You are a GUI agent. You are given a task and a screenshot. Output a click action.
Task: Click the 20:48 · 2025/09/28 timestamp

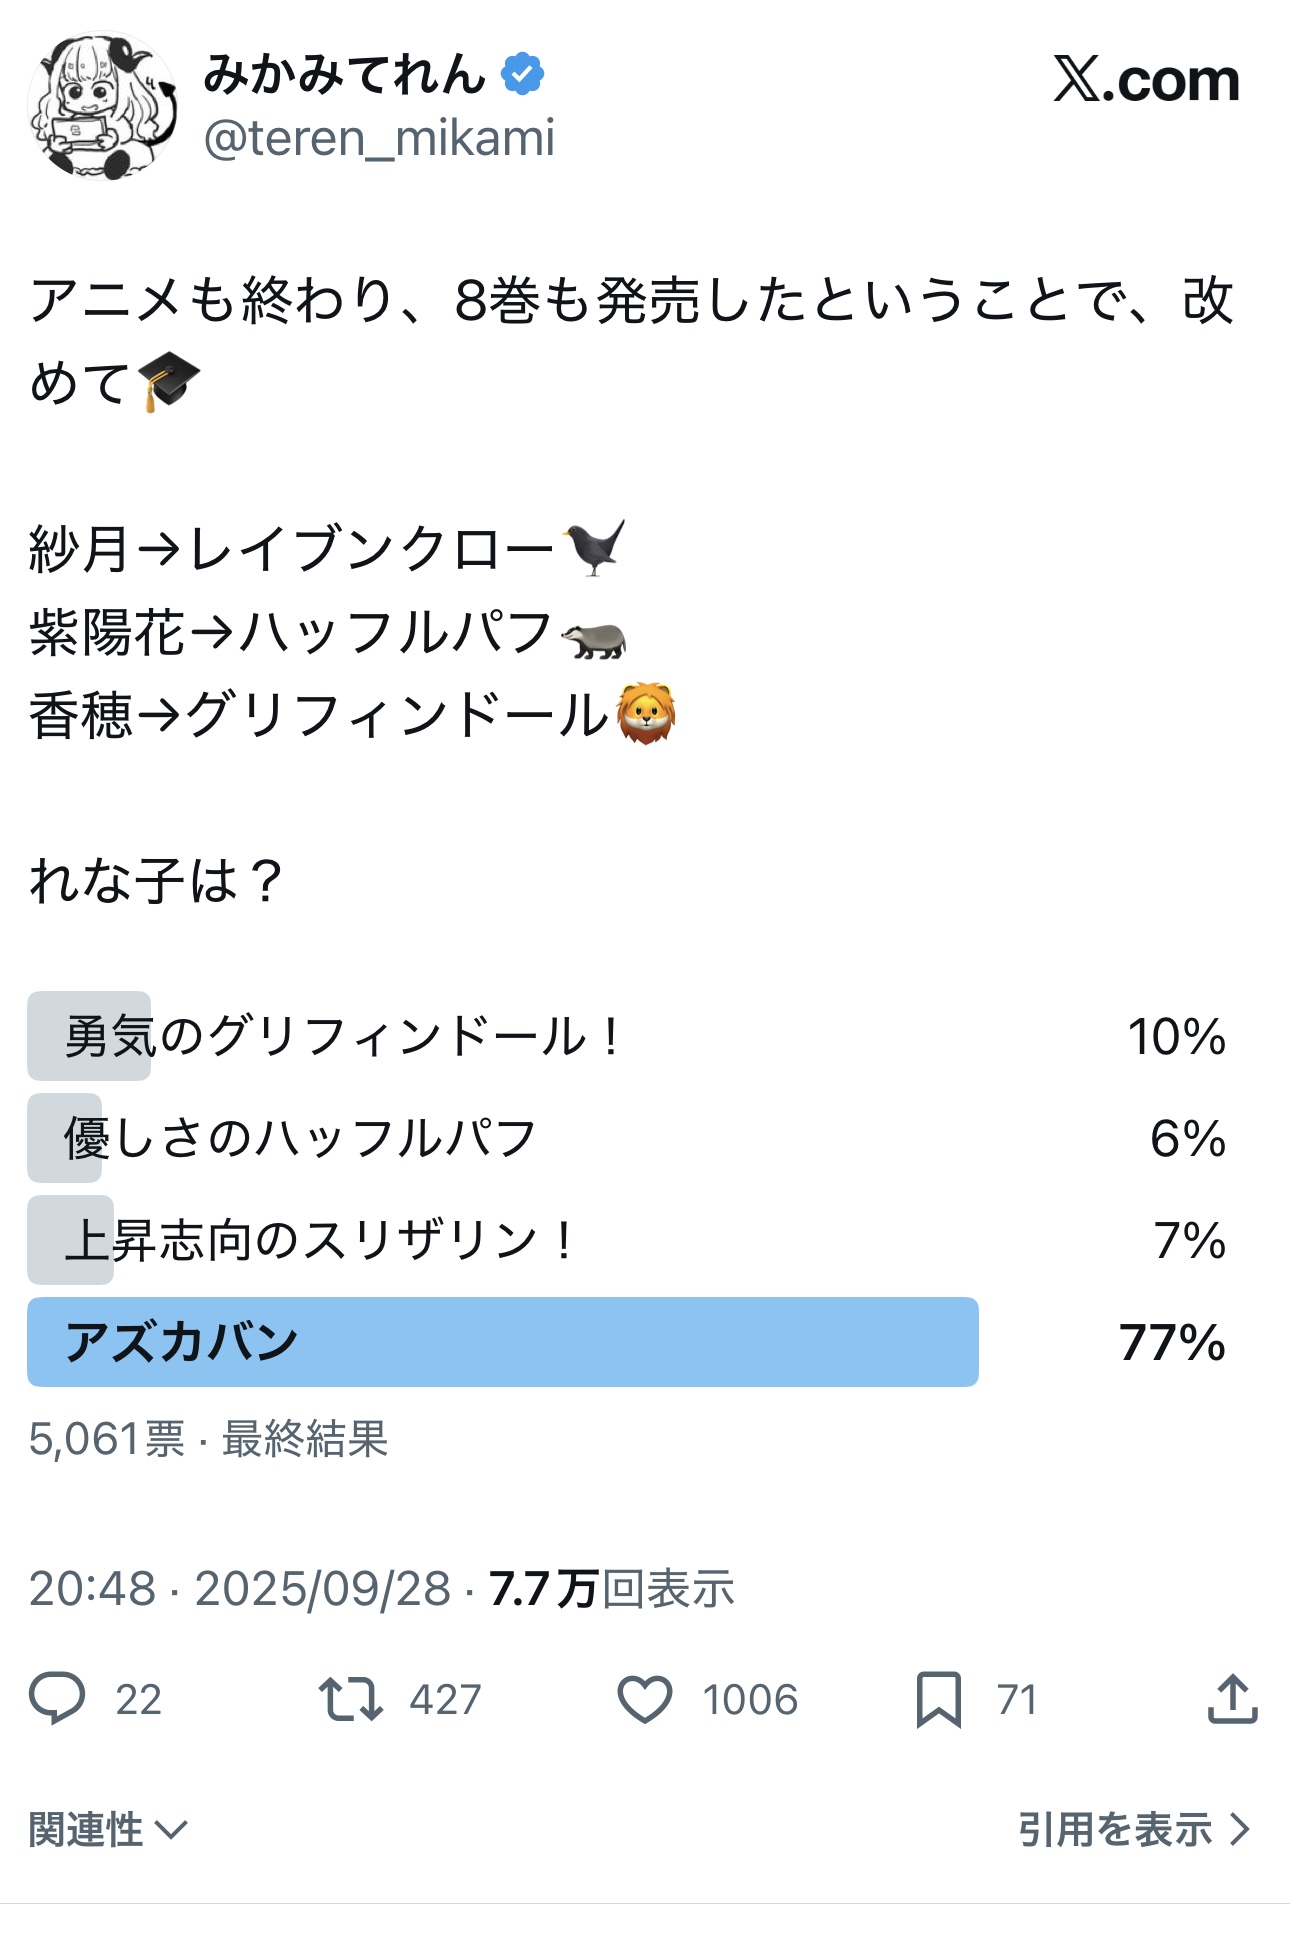click(x=240, y=1588)
